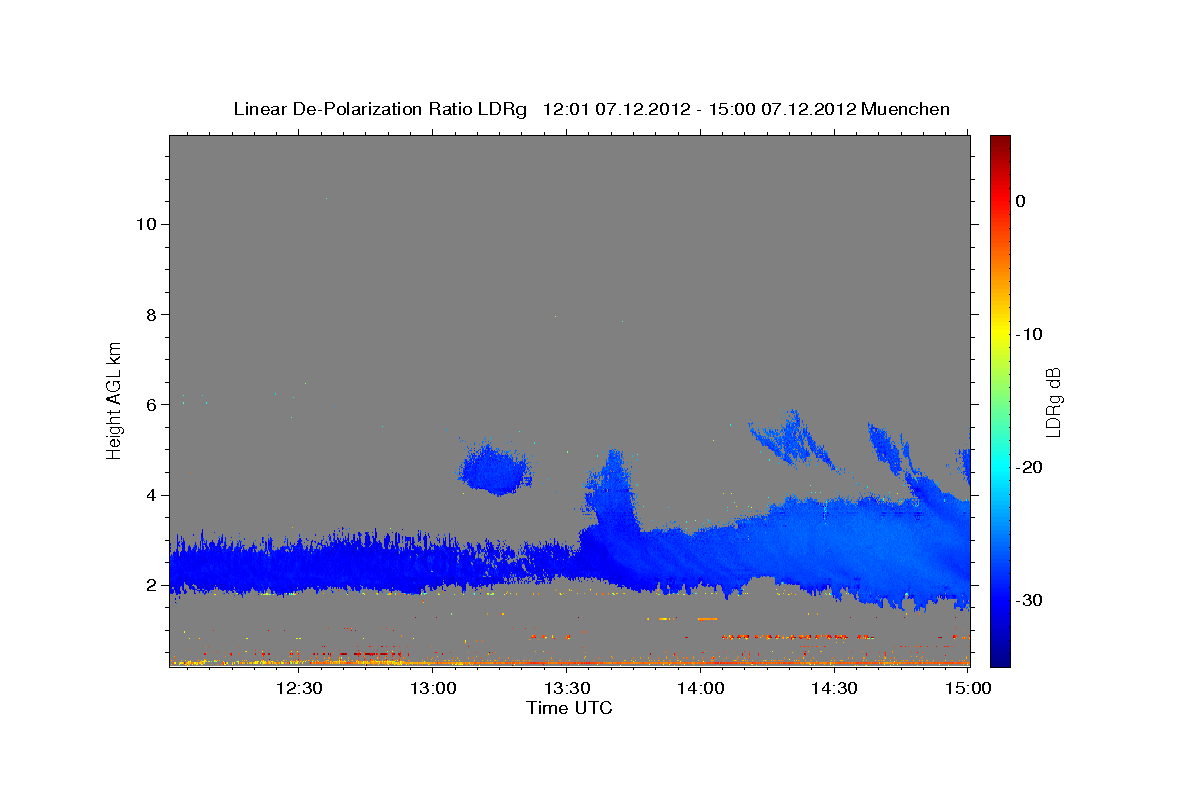
Task: Click the 'Muenchen' location in the title
Action: pos(906,109)
